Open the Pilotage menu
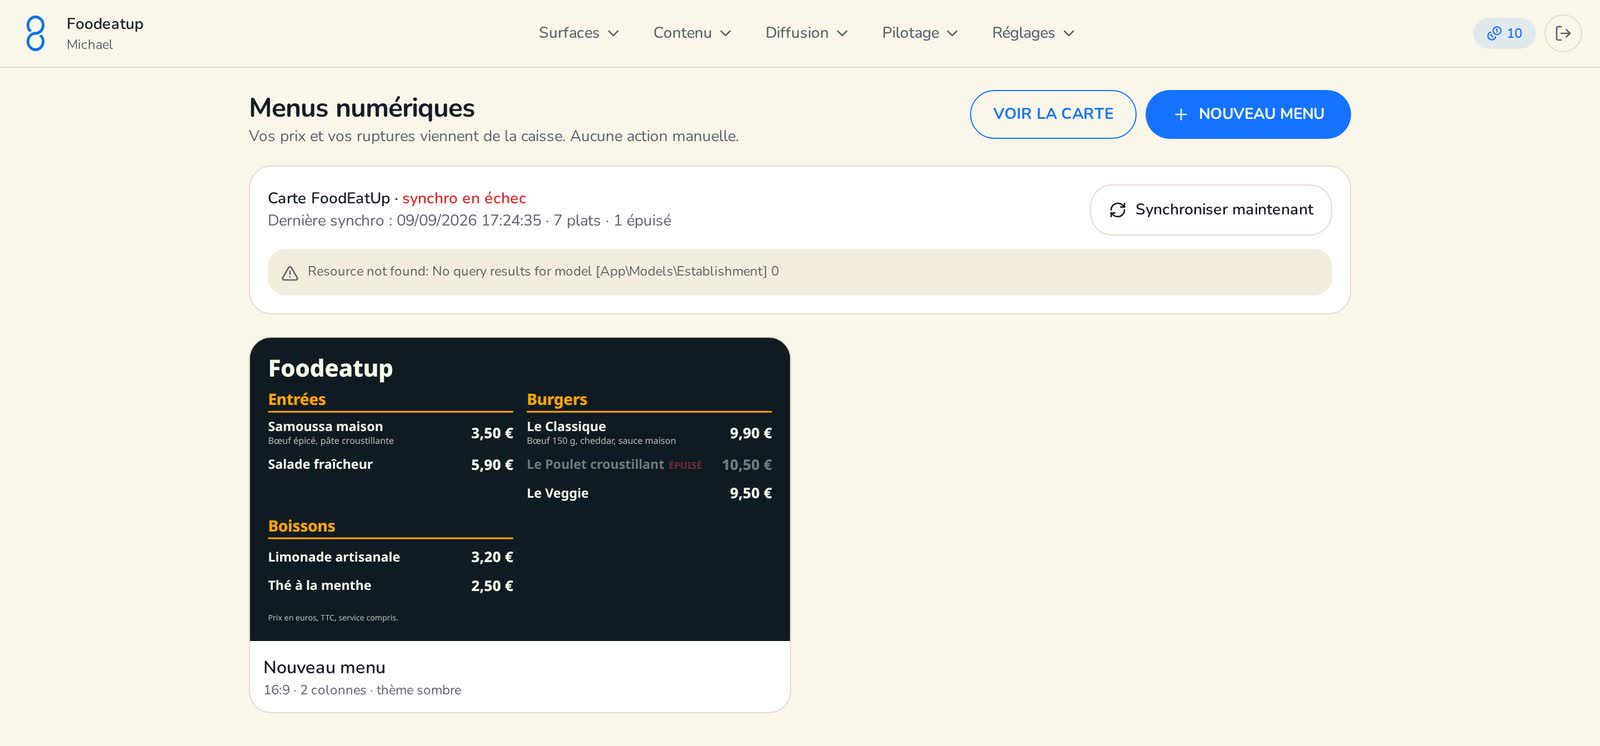The height and width of the screenshot is (746, 1600). point(920,33)
